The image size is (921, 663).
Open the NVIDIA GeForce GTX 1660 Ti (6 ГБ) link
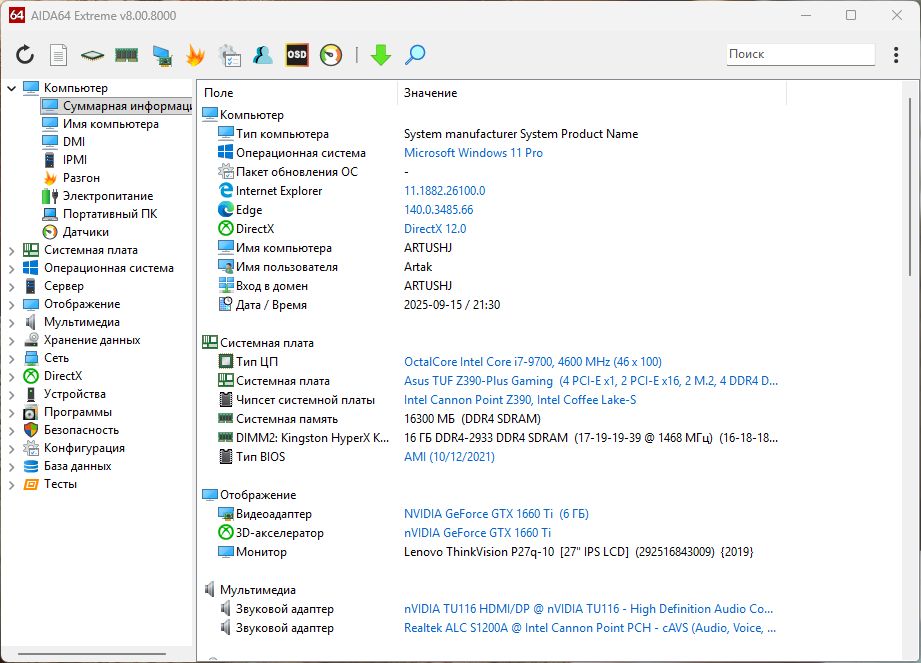click(x=496, y=514)
